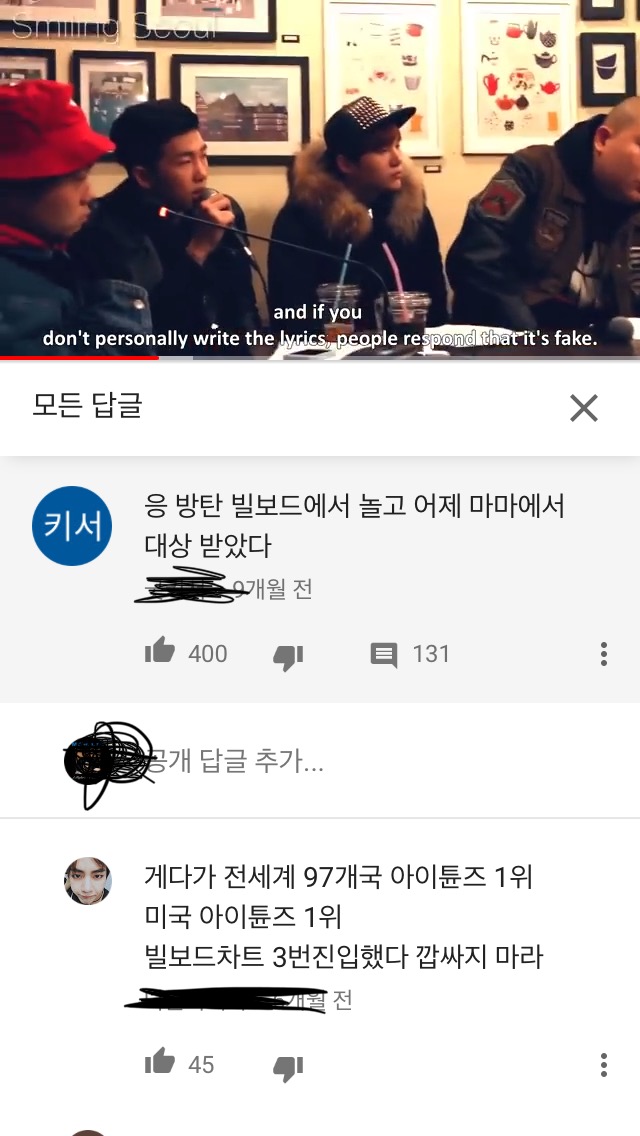Dislike the top comment by 키서
This screenshot has width=640, height=1136.
(288, 656)
